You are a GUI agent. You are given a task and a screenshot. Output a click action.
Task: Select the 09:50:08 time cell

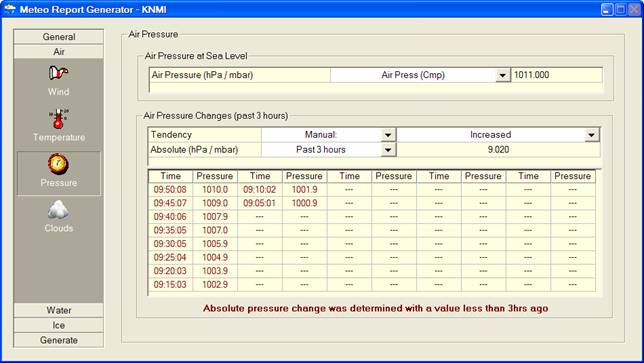pyautogui.click(x=170, y=190)
